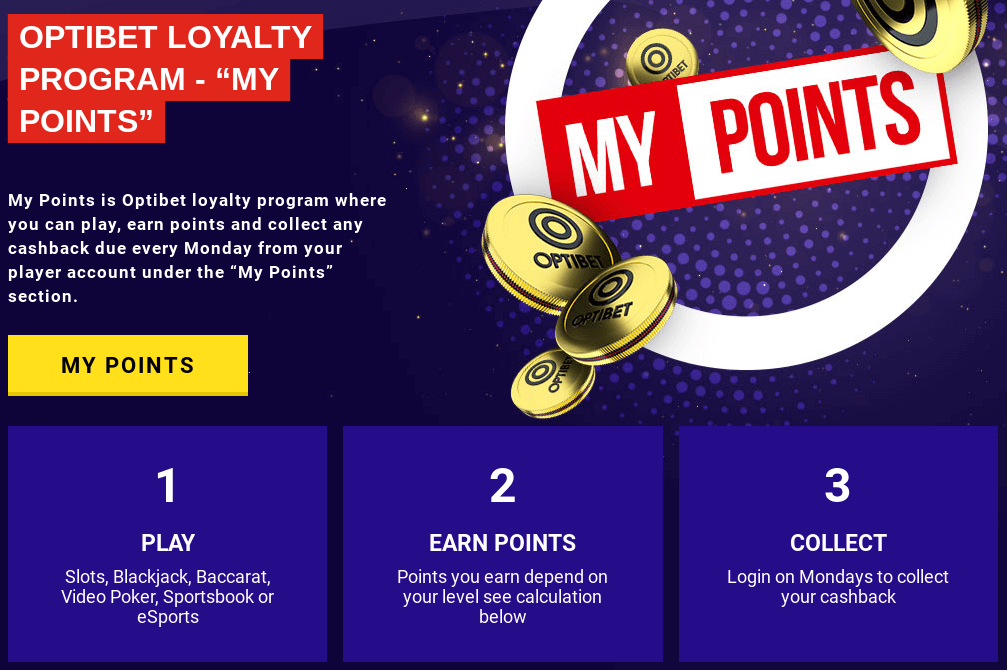This screenshot has height=670, width=1007.
Task: Select the step 1 PLAY card
Action: coord(167,544)
